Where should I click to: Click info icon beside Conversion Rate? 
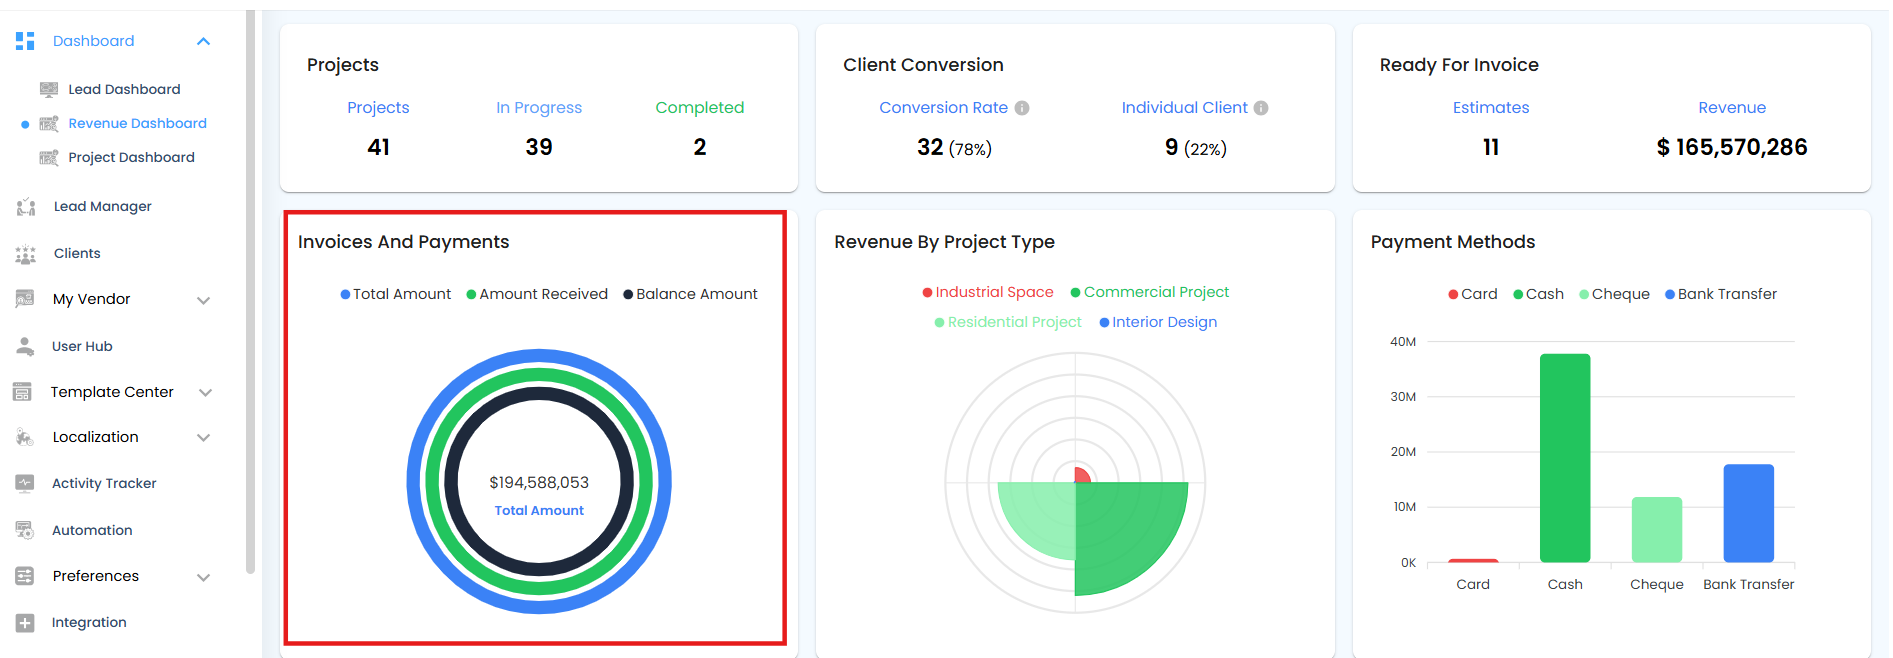[1022, 108]
